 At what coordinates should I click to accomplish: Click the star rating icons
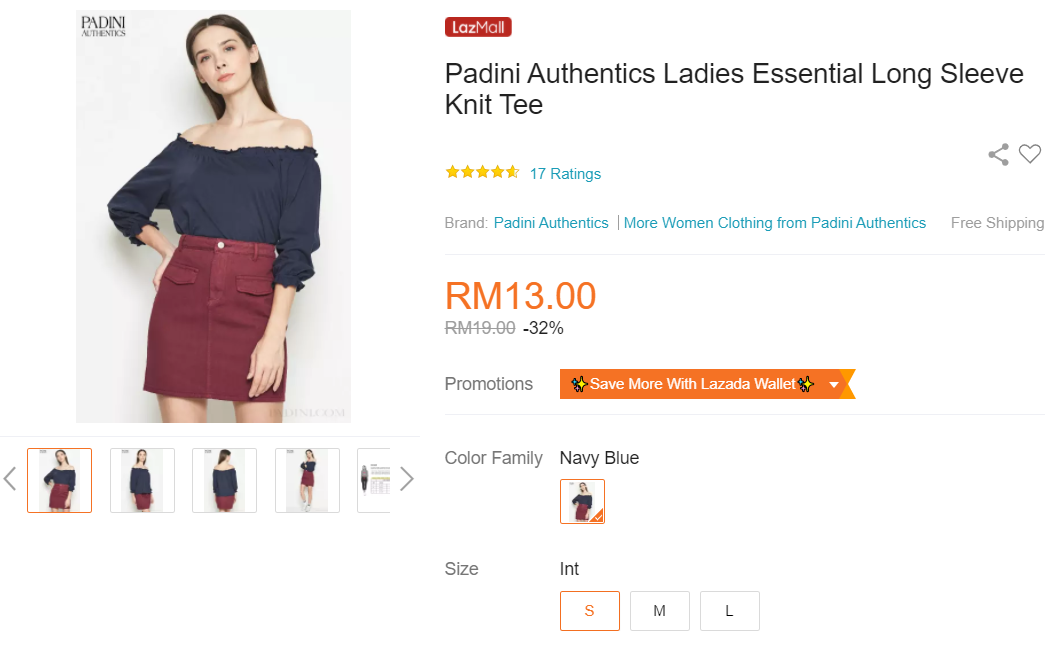click(482, 173)
